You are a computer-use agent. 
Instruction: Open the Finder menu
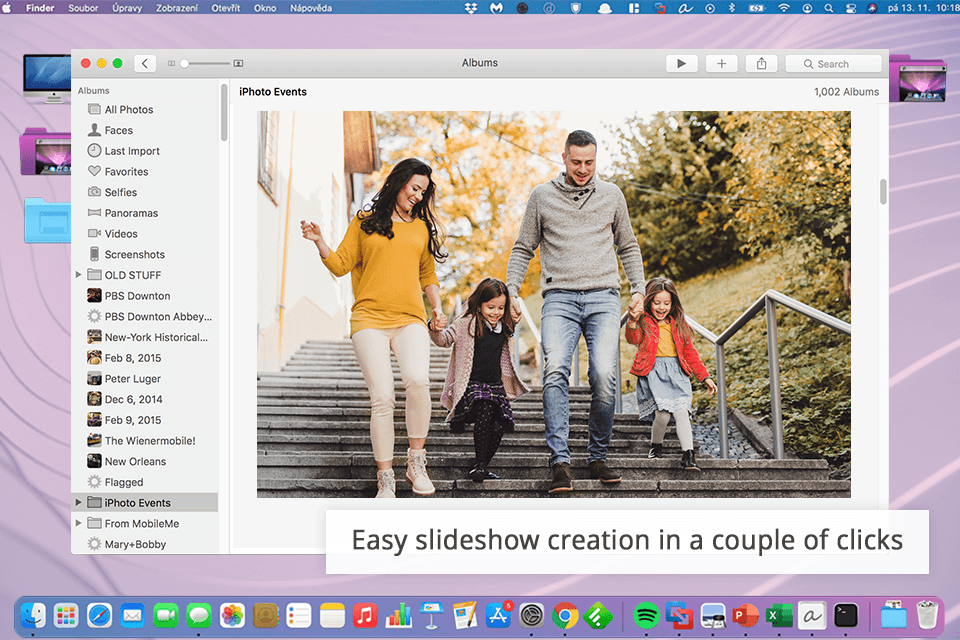click(40, 8)
